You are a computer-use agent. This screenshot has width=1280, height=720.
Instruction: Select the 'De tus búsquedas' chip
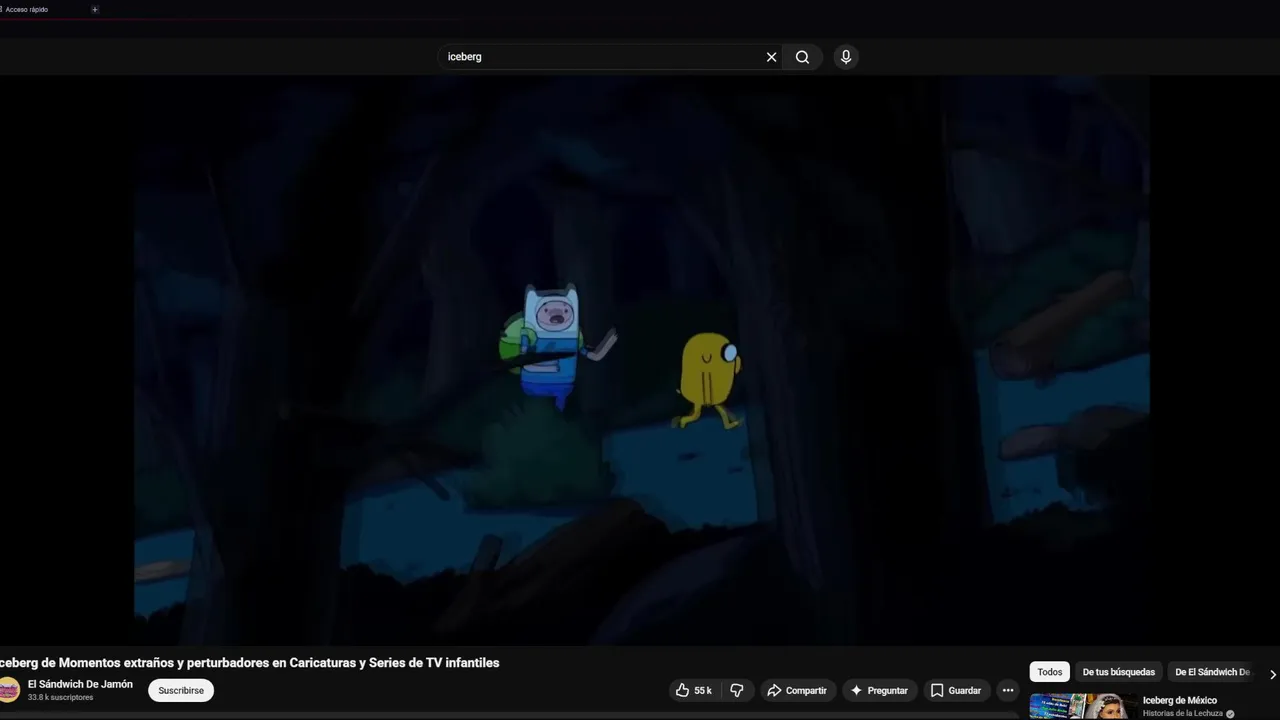click(x=1118, y=672)
